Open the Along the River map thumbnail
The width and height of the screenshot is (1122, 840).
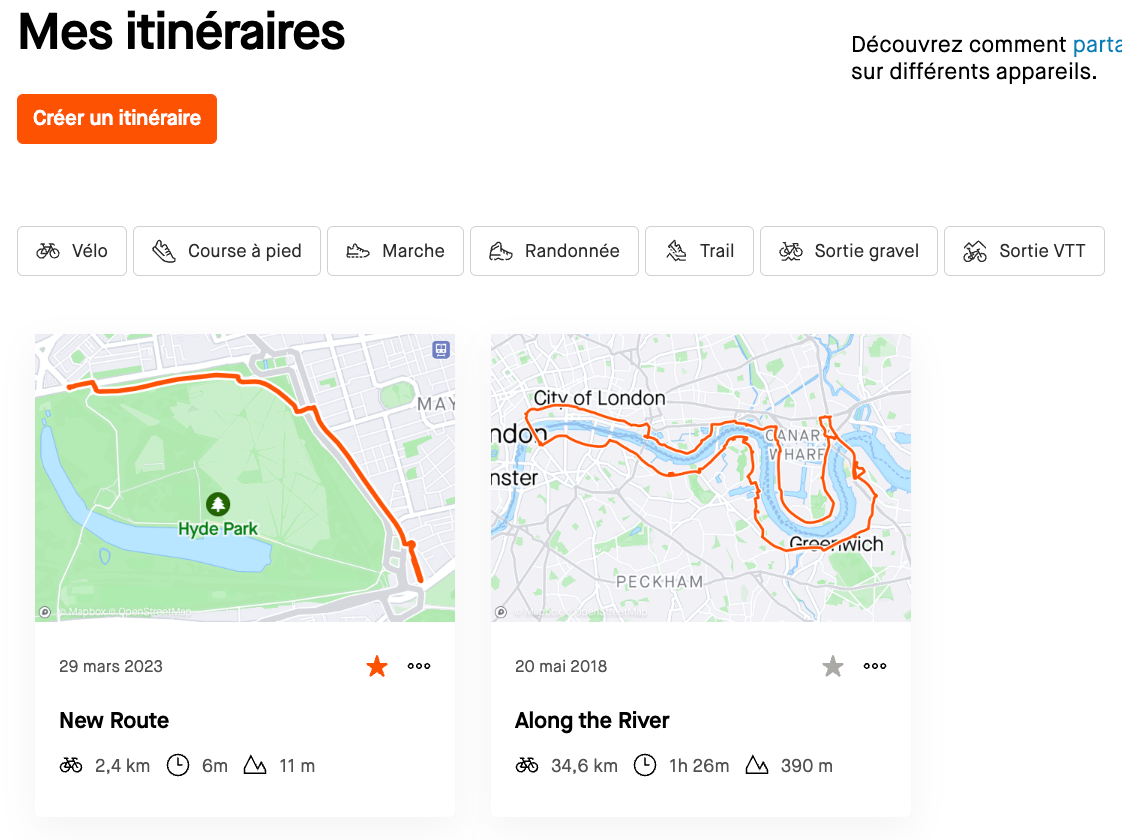[700, 477]
